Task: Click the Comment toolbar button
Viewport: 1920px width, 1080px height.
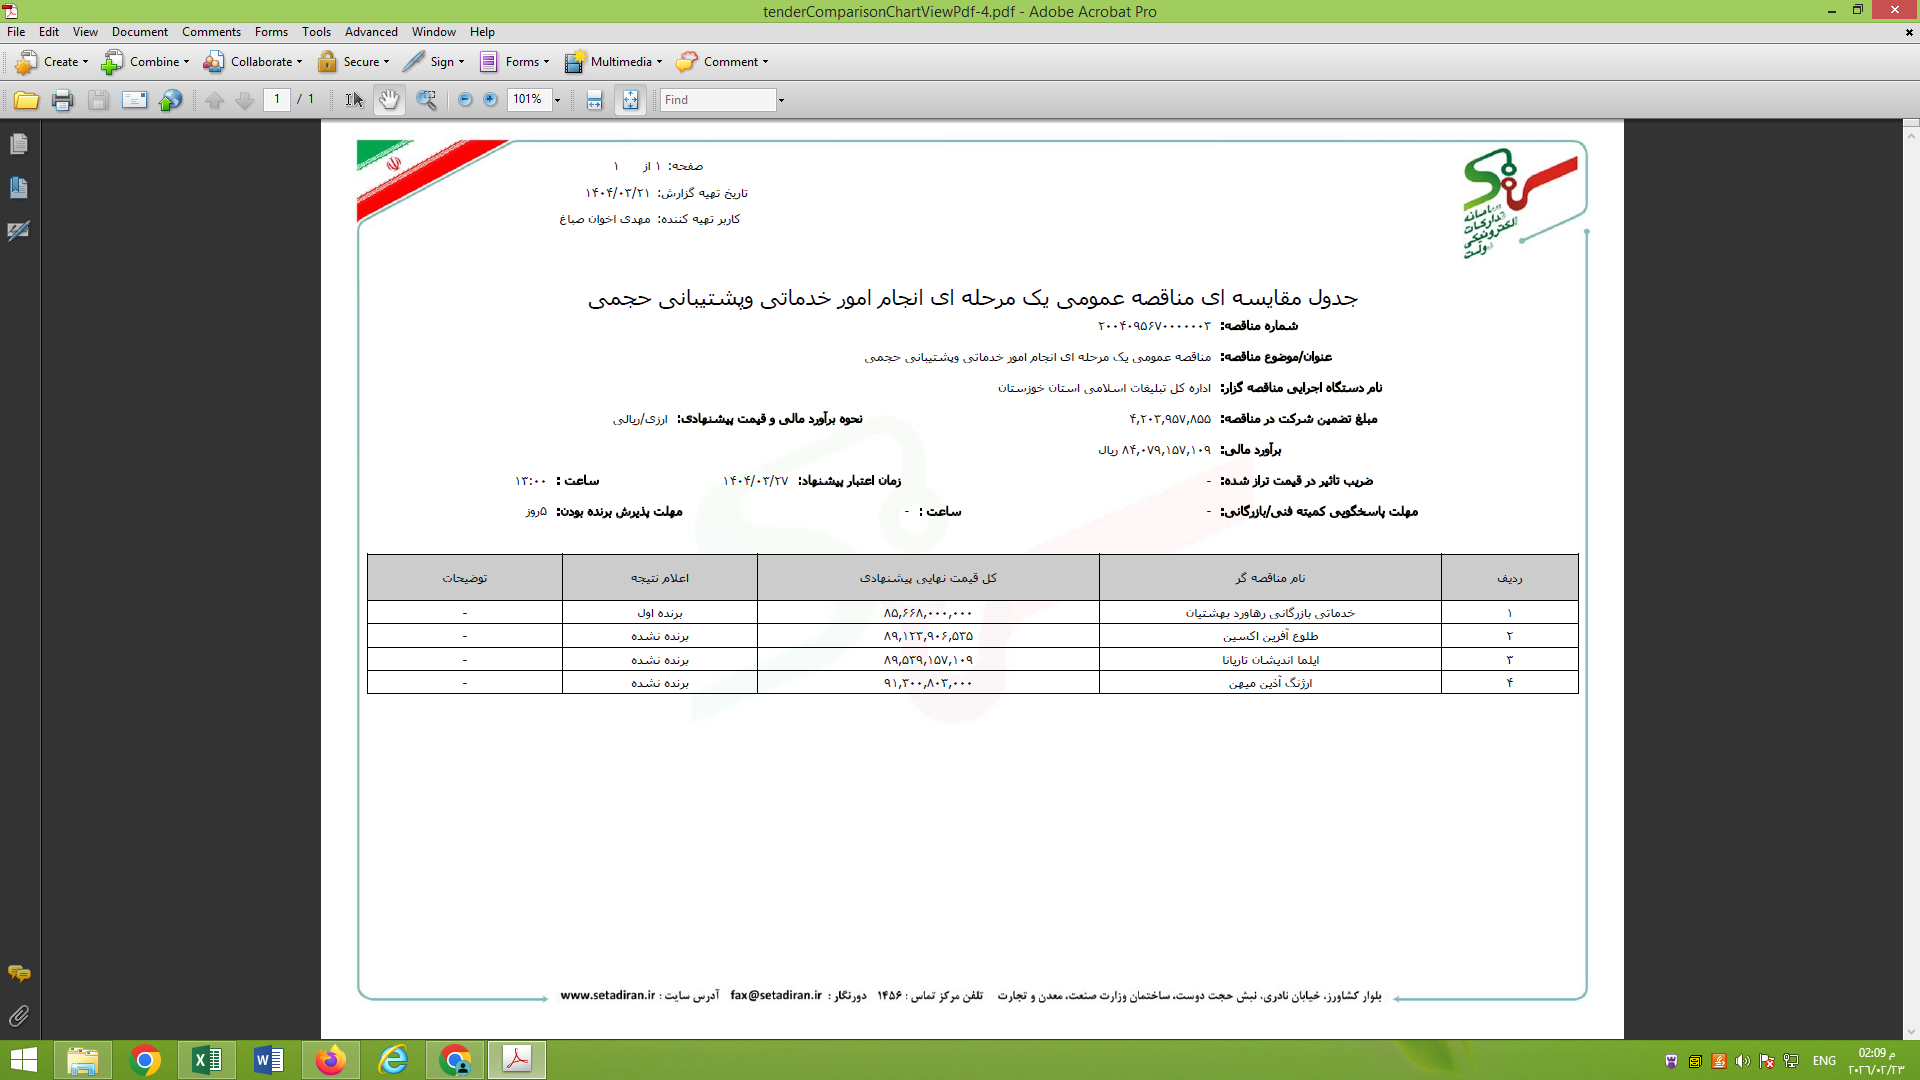Action: coord(722,62)
